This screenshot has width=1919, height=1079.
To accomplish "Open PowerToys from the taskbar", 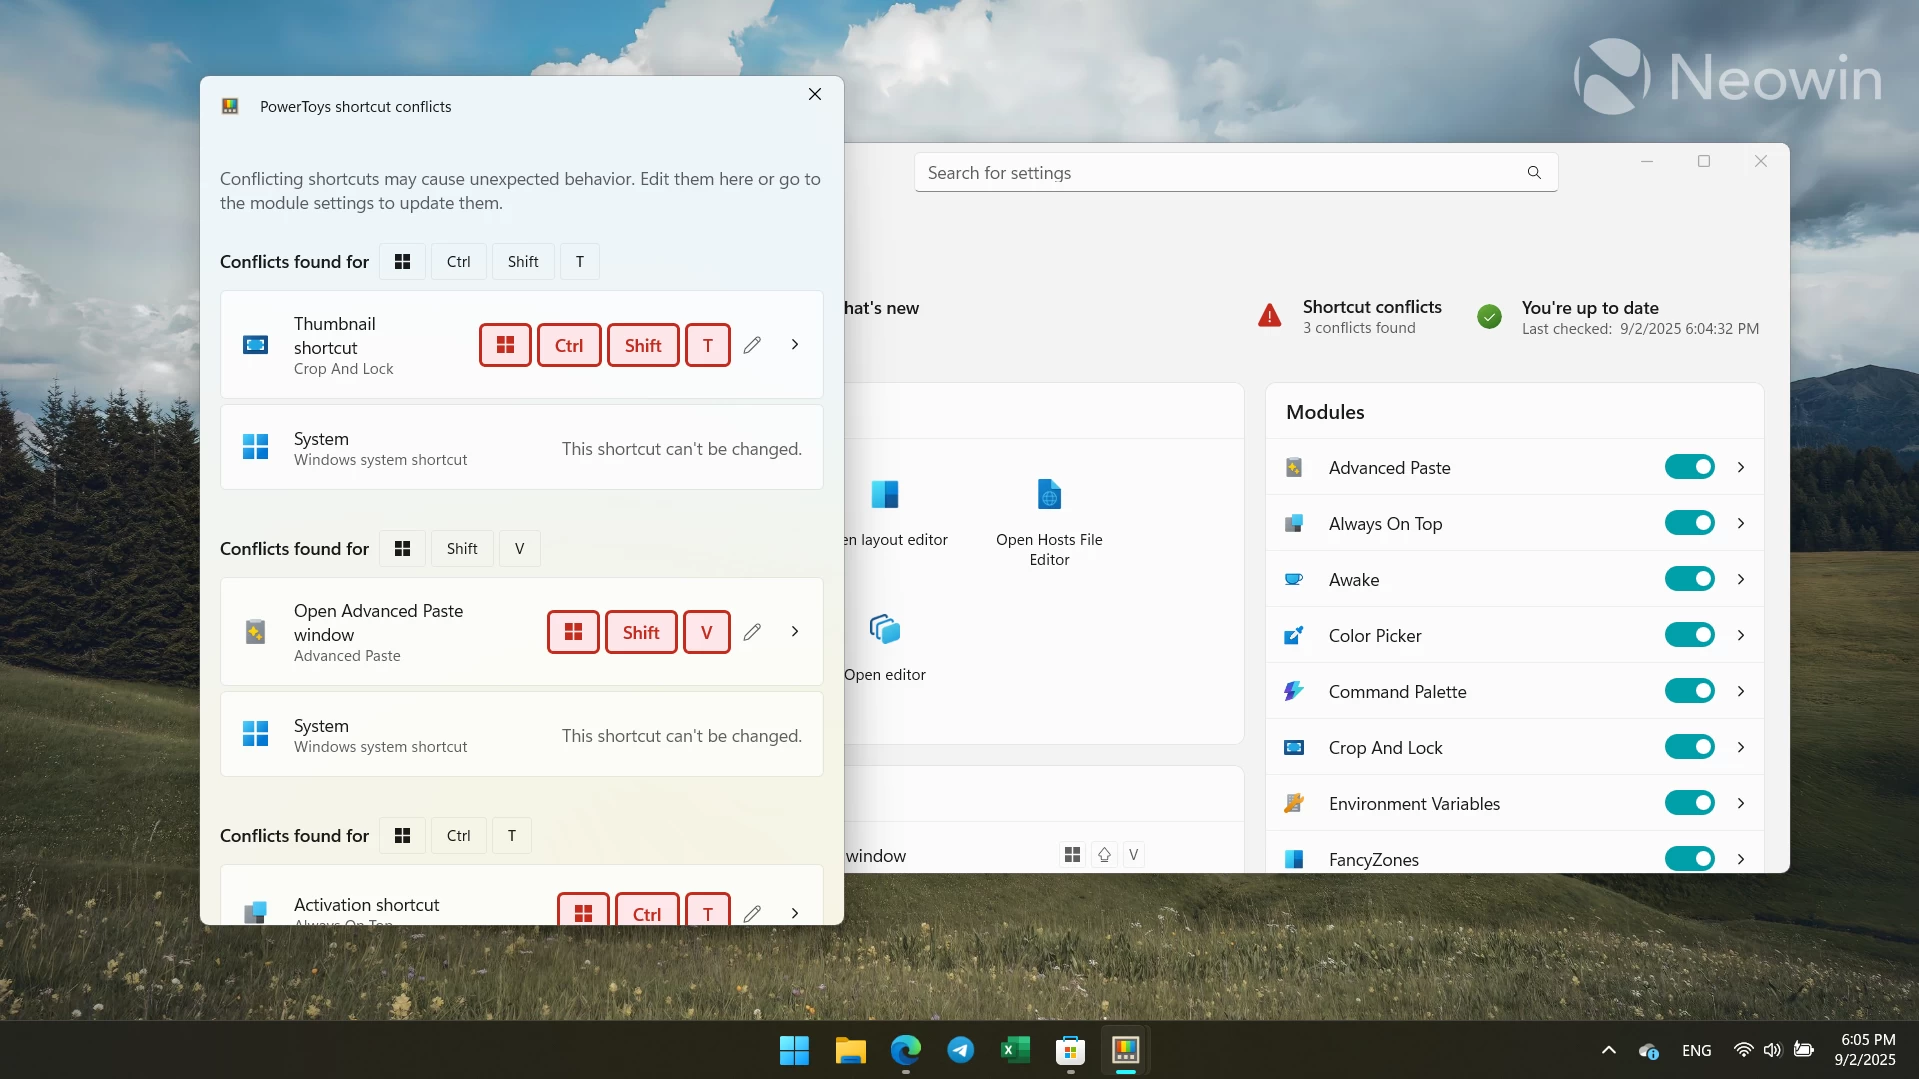I will pos(1126,1051).
